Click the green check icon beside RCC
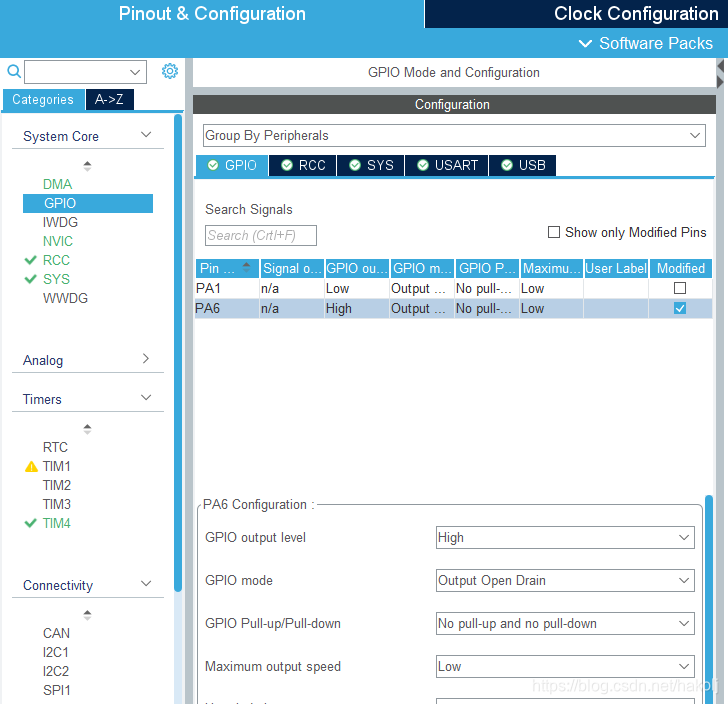Image resolution: width=728 pixels, height=704 pixels. pos(31,260)
